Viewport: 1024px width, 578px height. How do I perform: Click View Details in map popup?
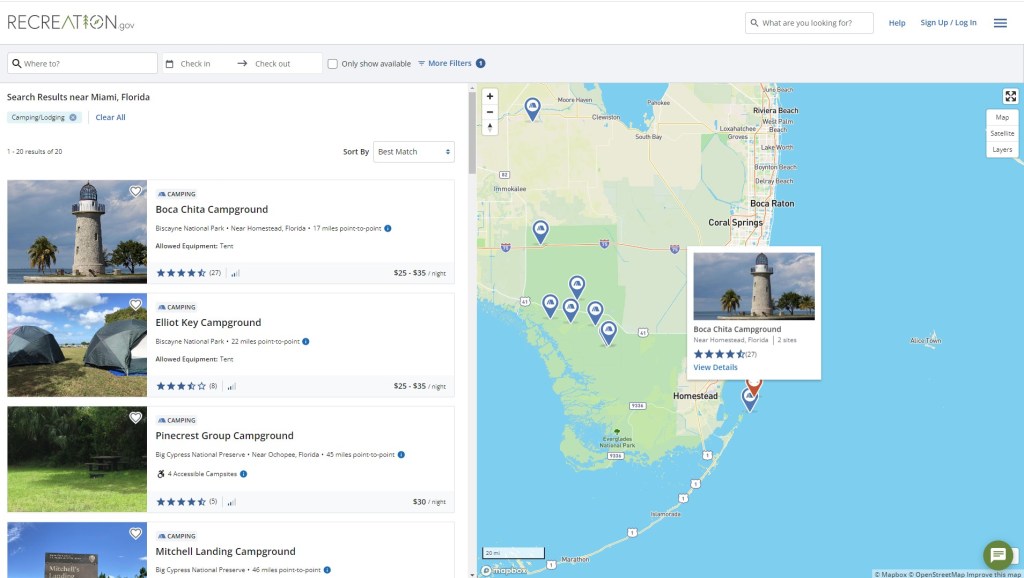pos(715,367)
